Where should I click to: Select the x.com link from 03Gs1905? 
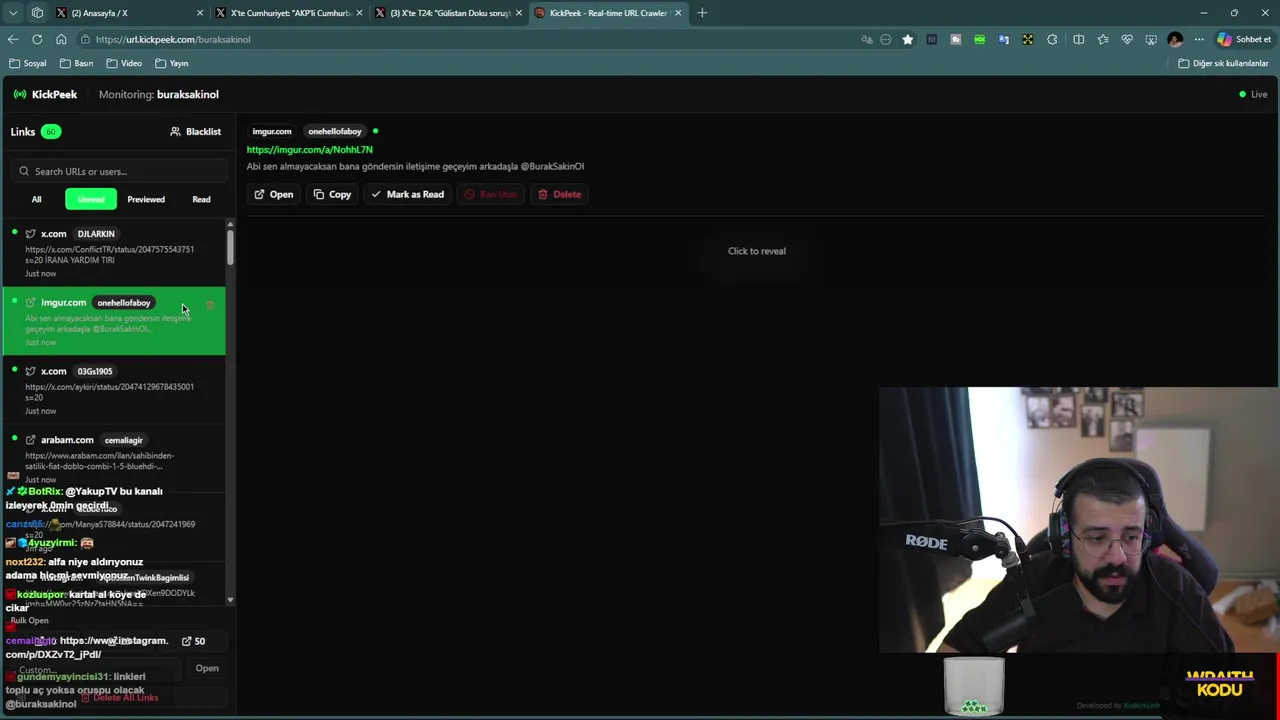coord(114,390)
